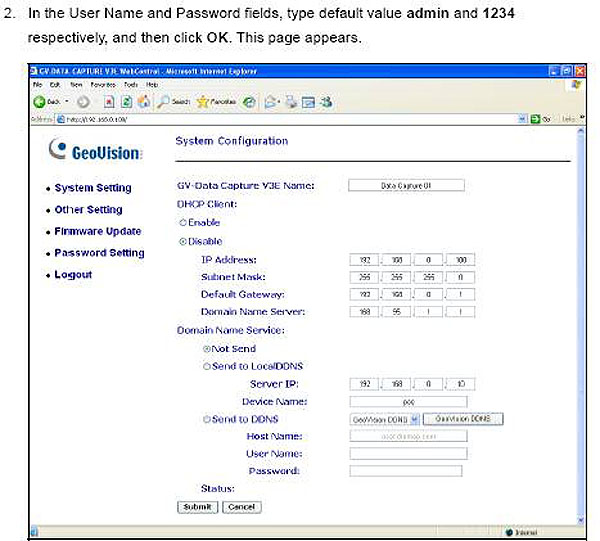This screenshot has width=600, height=541.
Task: Open Password Setting link
Action: pos(99,253)
